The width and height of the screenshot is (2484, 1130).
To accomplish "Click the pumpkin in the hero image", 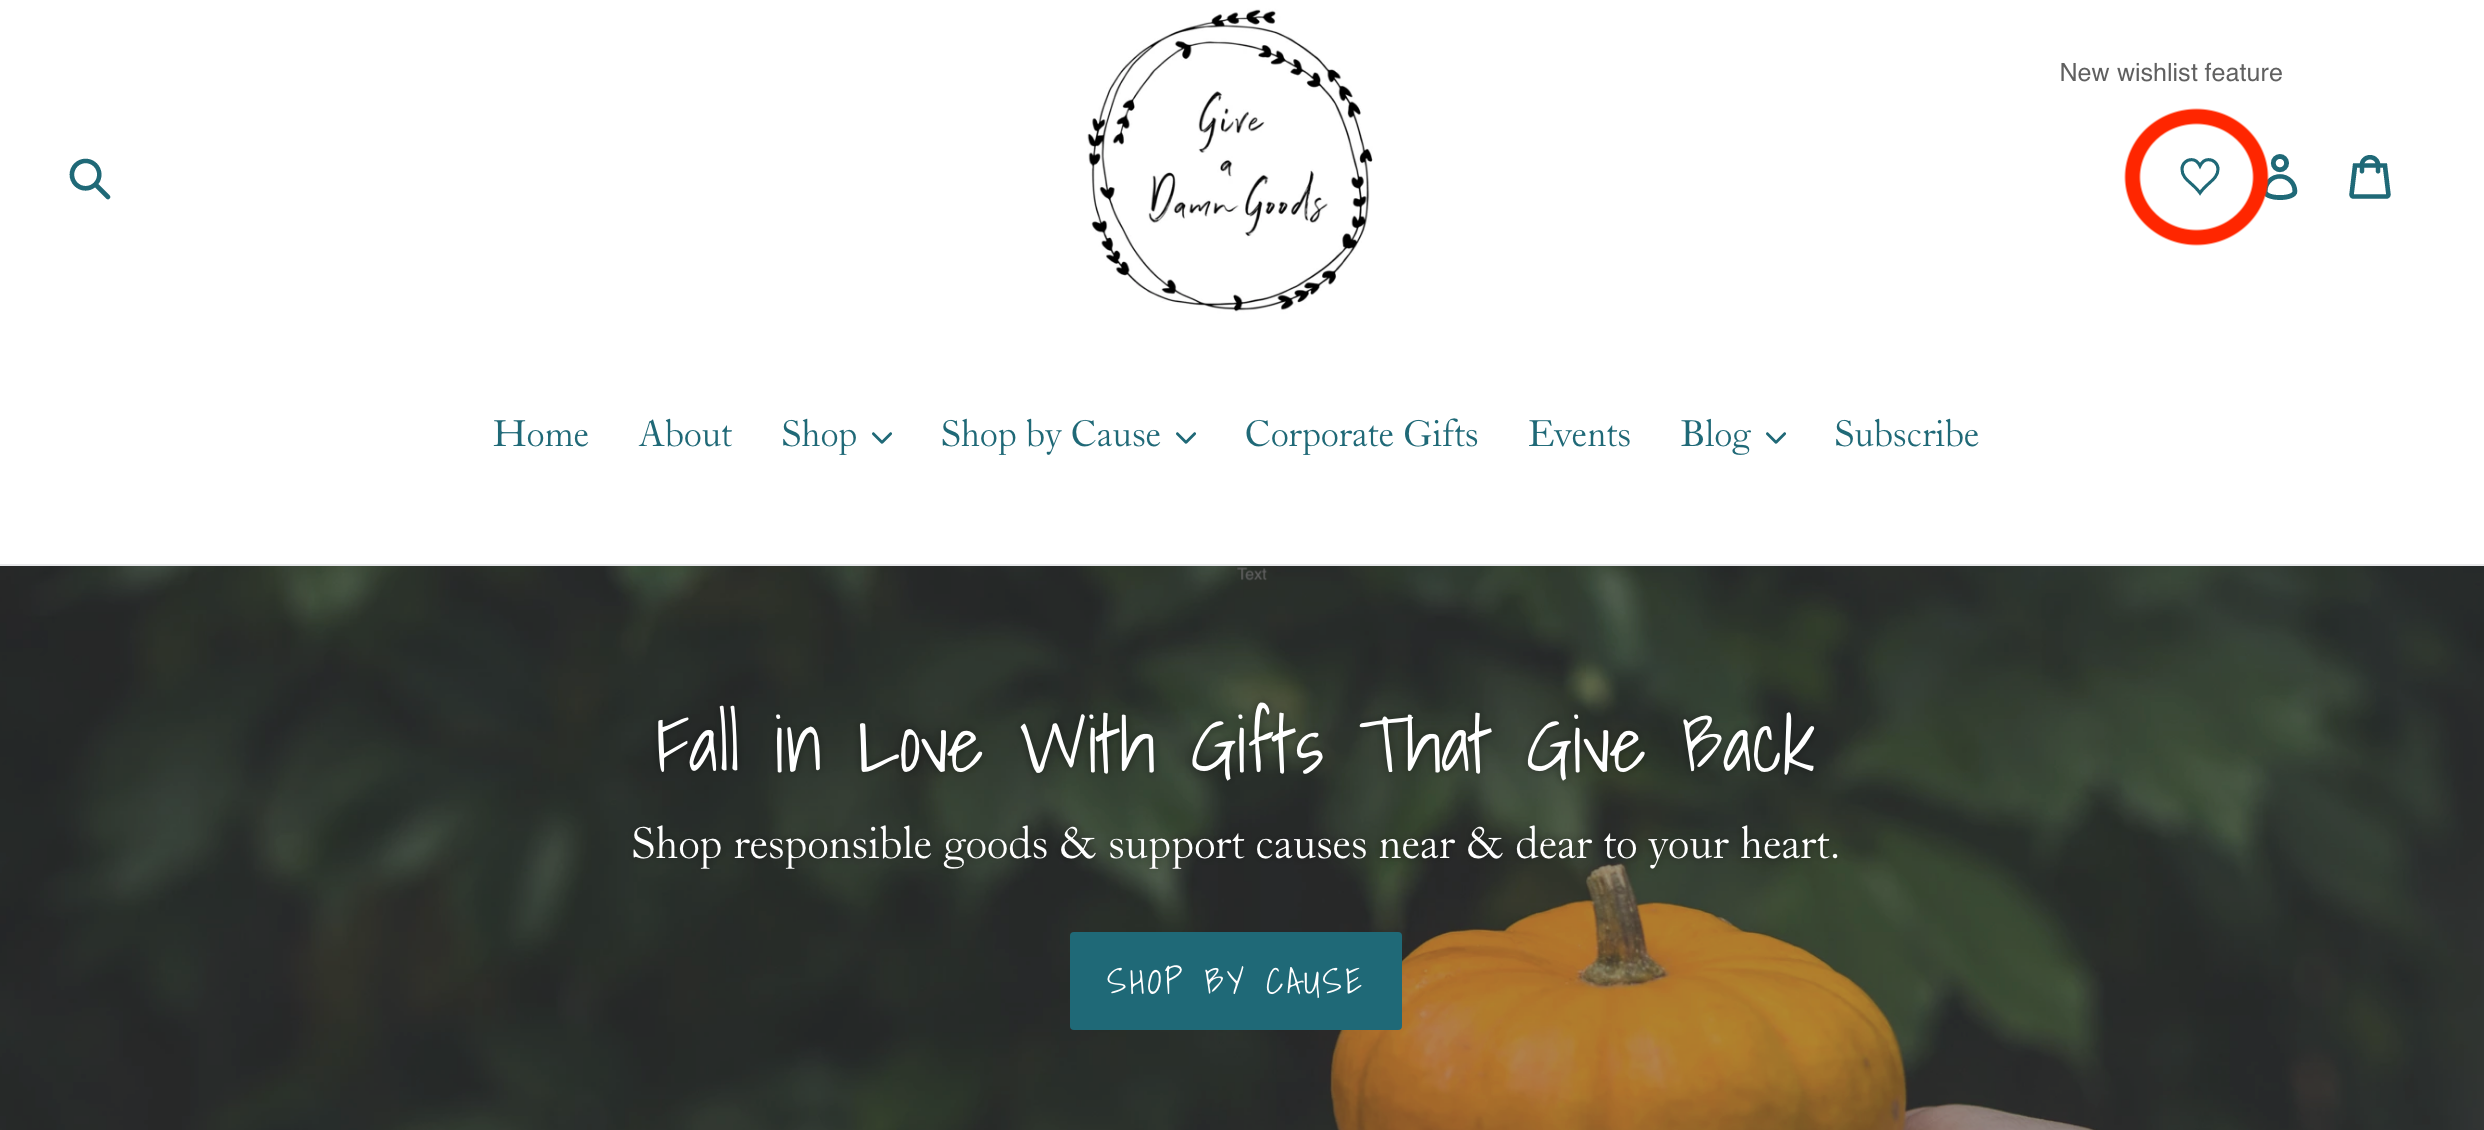I will click(x=1620, y=1010).
